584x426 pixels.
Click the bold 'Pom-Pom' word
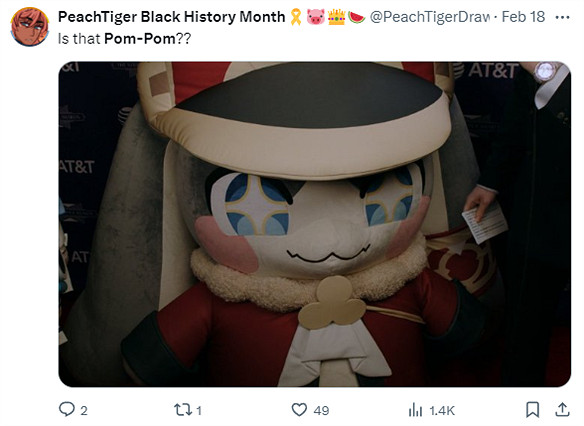140,38
